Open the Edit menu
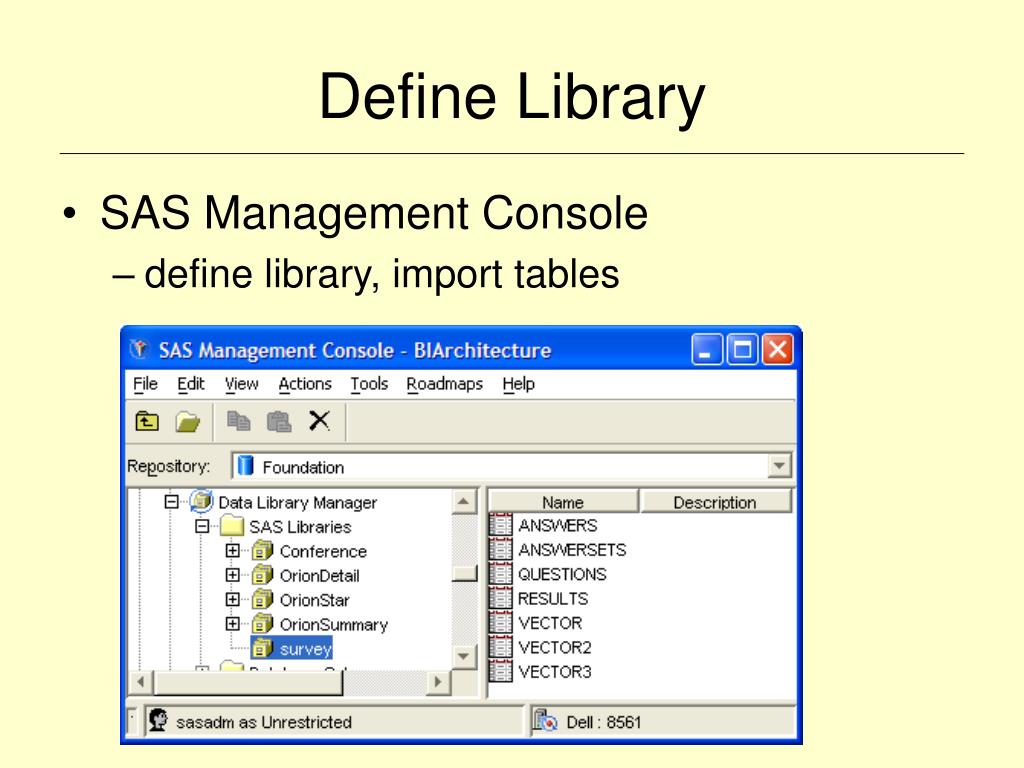Viewport: 1024px width, 768px height. pos(191,384)
